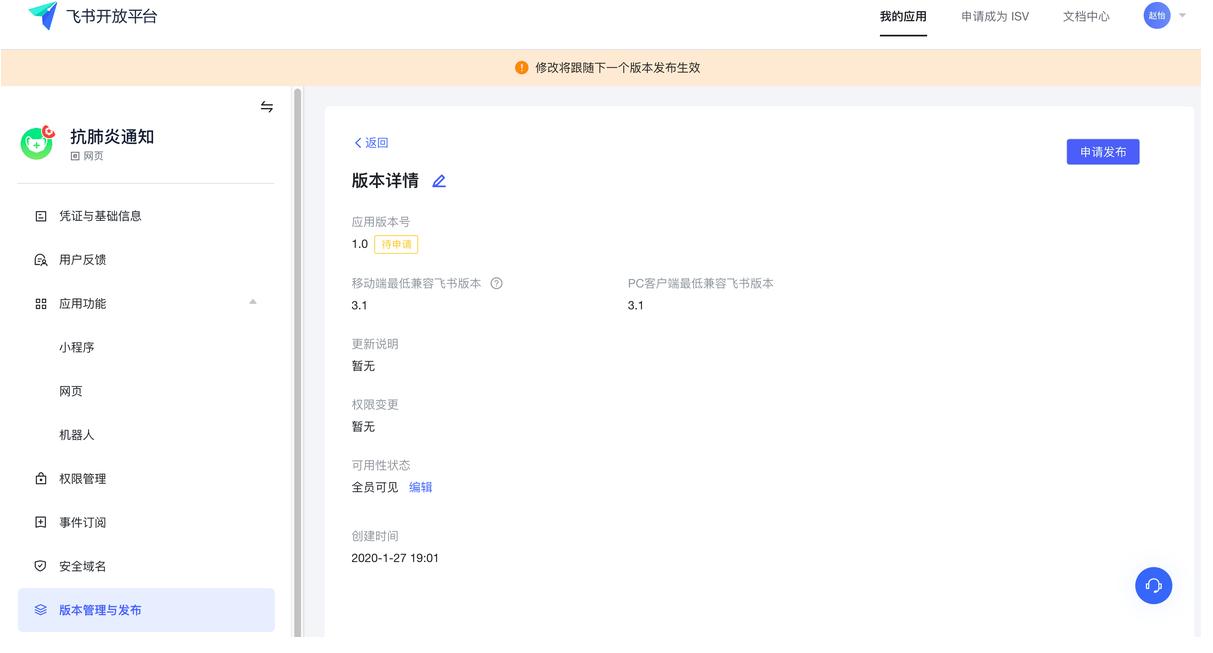Click the 申请成为 ISV menu item
The image size is (1213, 653).
(994, 16)
